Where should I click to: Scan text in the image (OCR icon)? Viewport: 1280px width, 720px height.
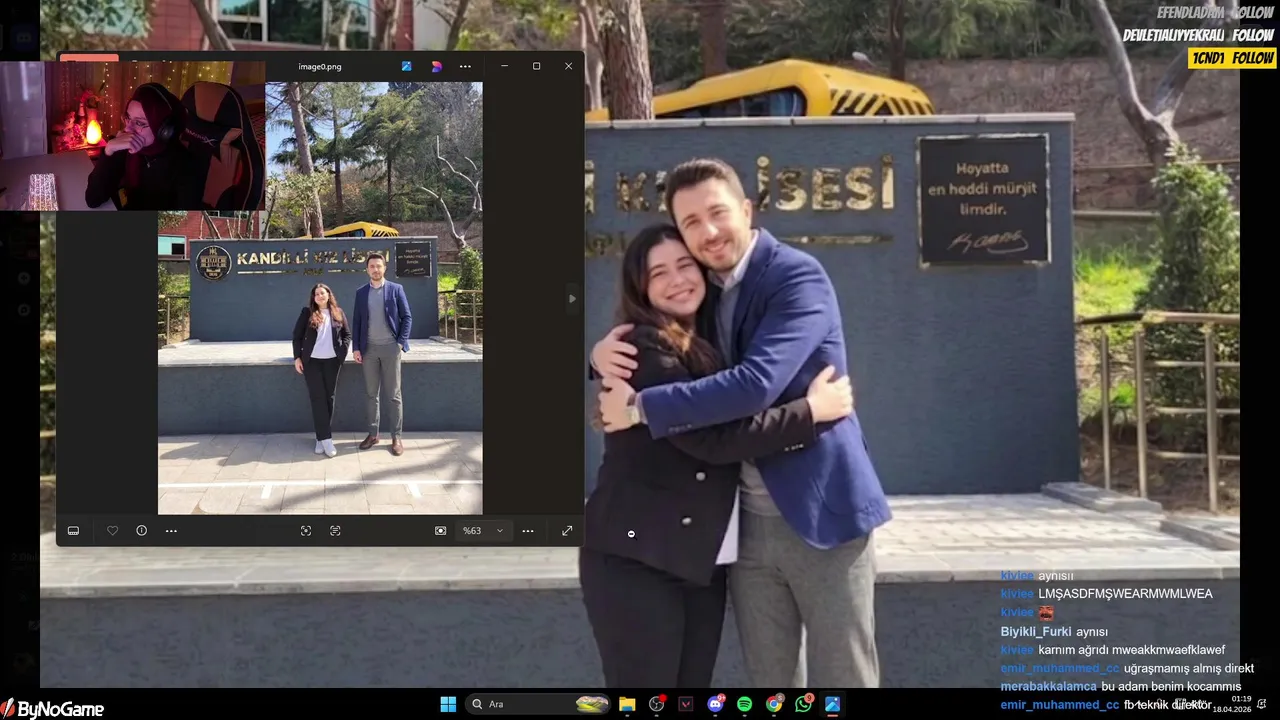(335, 531)
